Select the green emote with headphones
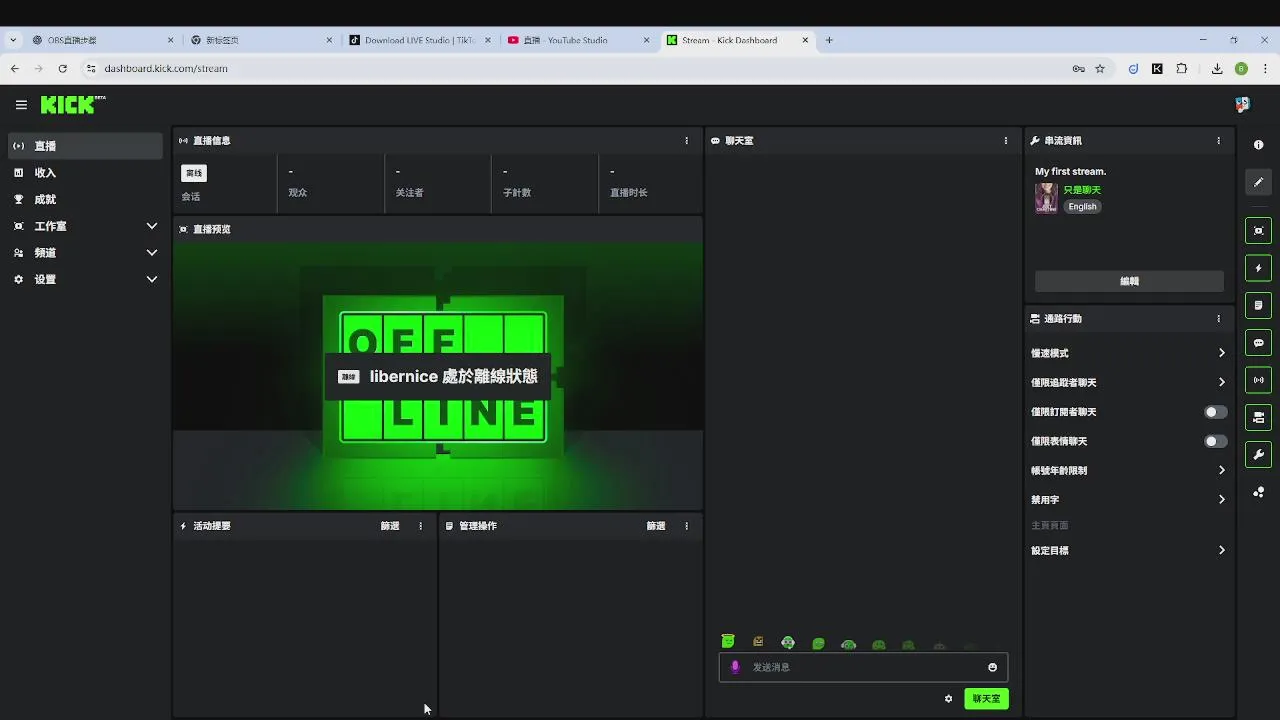 848,645
